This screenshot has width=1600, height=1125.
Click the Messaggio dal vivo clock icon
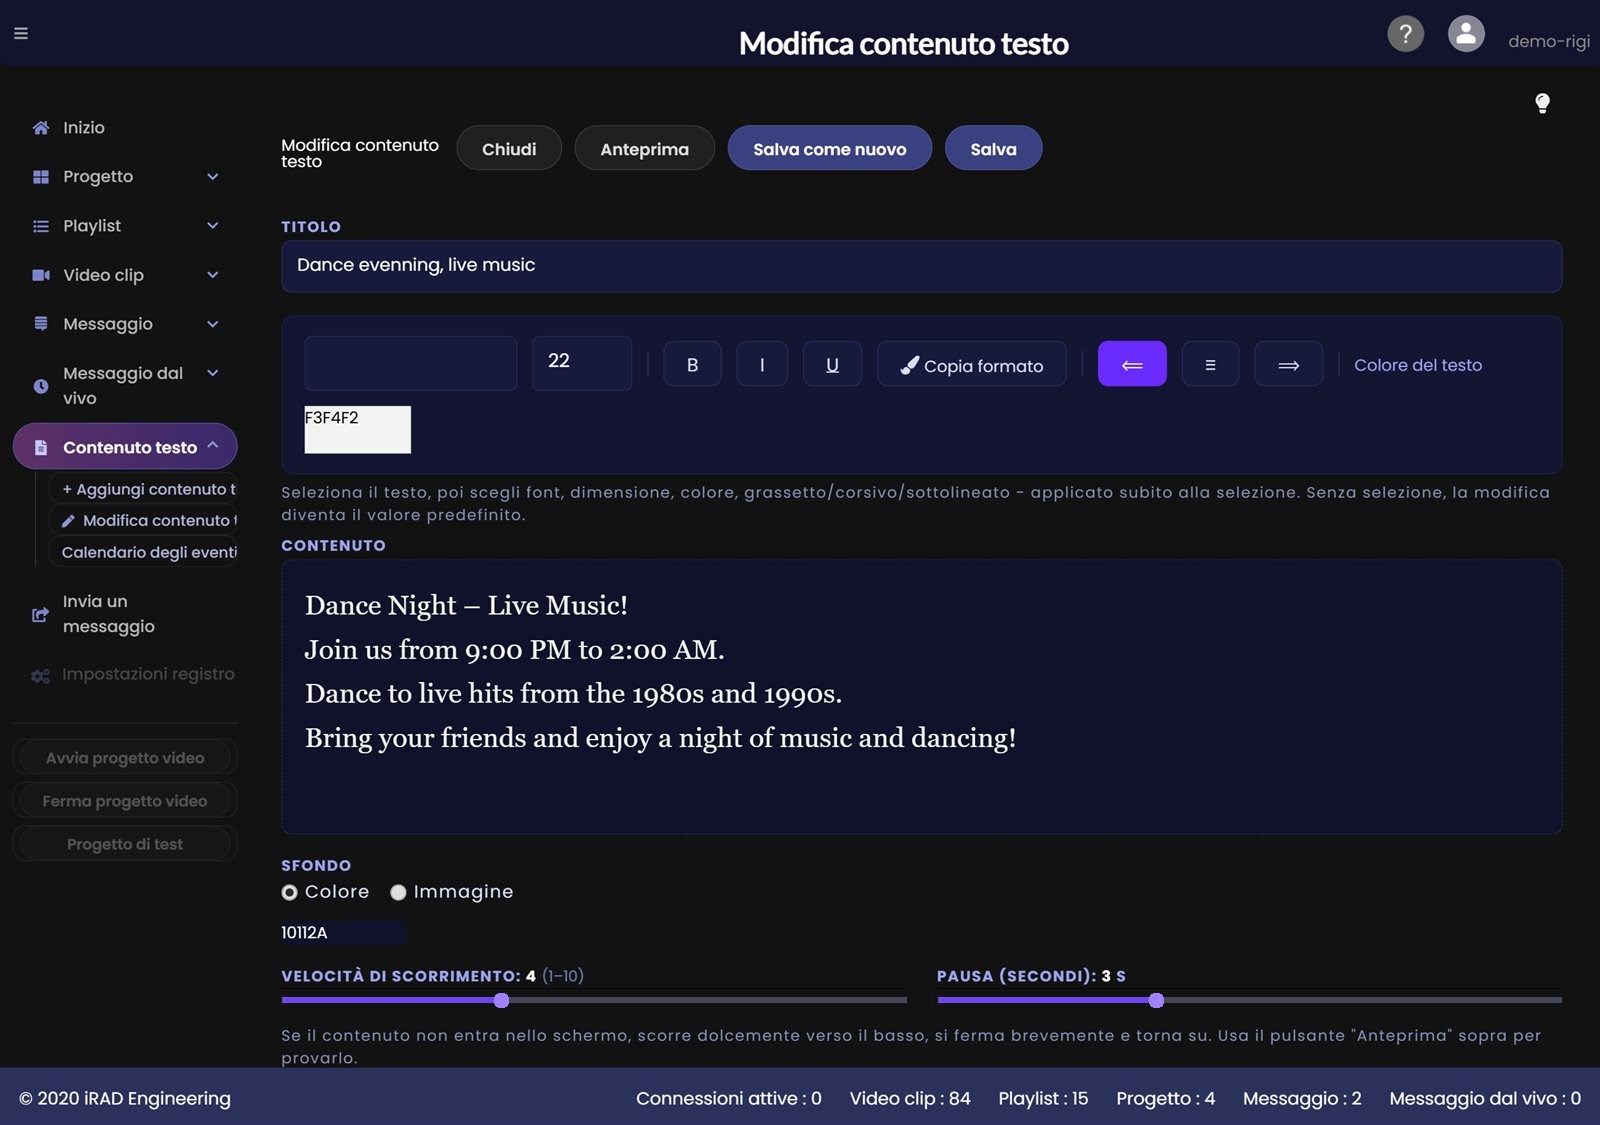coord(41,386)
